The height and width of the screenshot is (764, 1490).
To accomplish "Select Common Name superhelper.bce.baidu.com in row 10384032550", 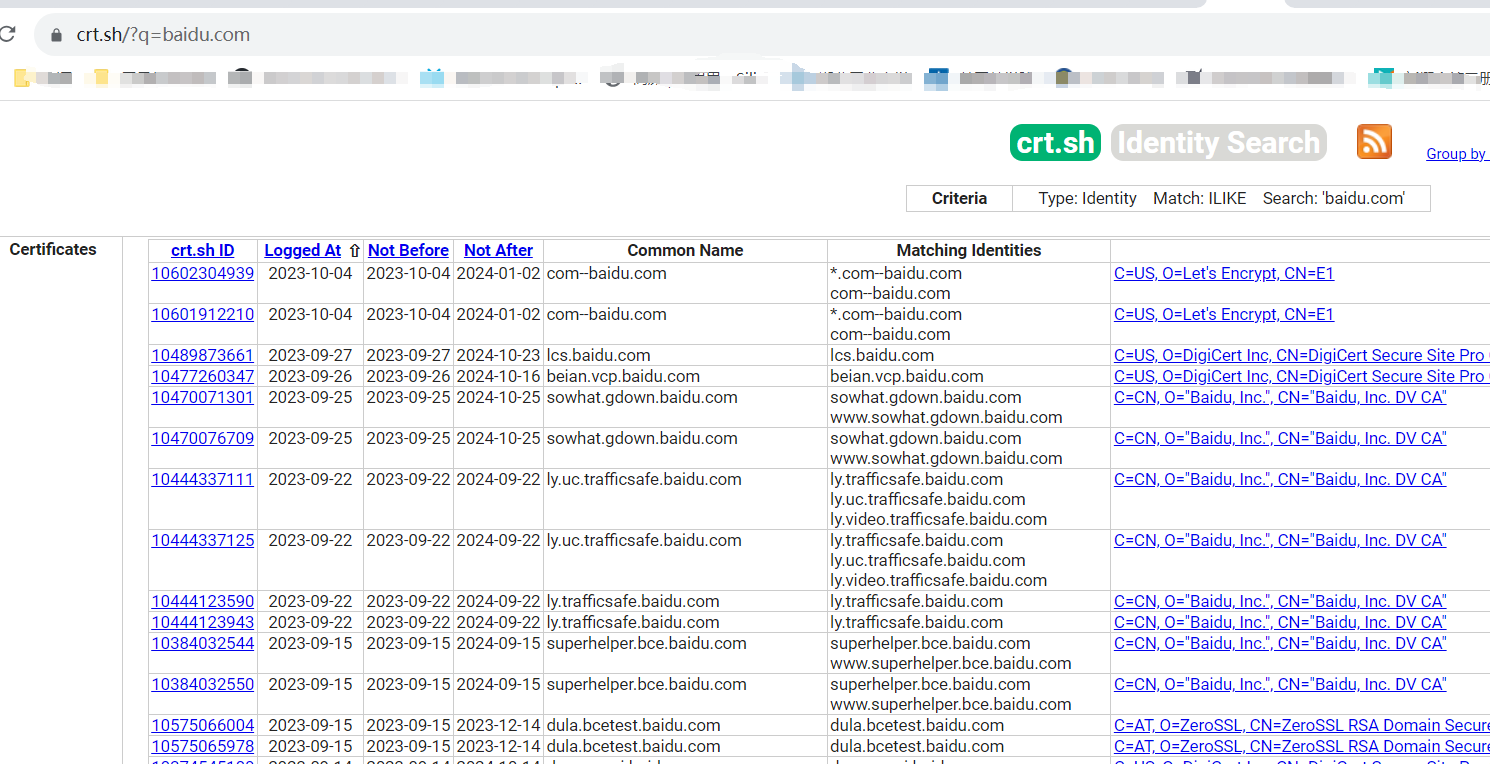I will tap(646, 684).
